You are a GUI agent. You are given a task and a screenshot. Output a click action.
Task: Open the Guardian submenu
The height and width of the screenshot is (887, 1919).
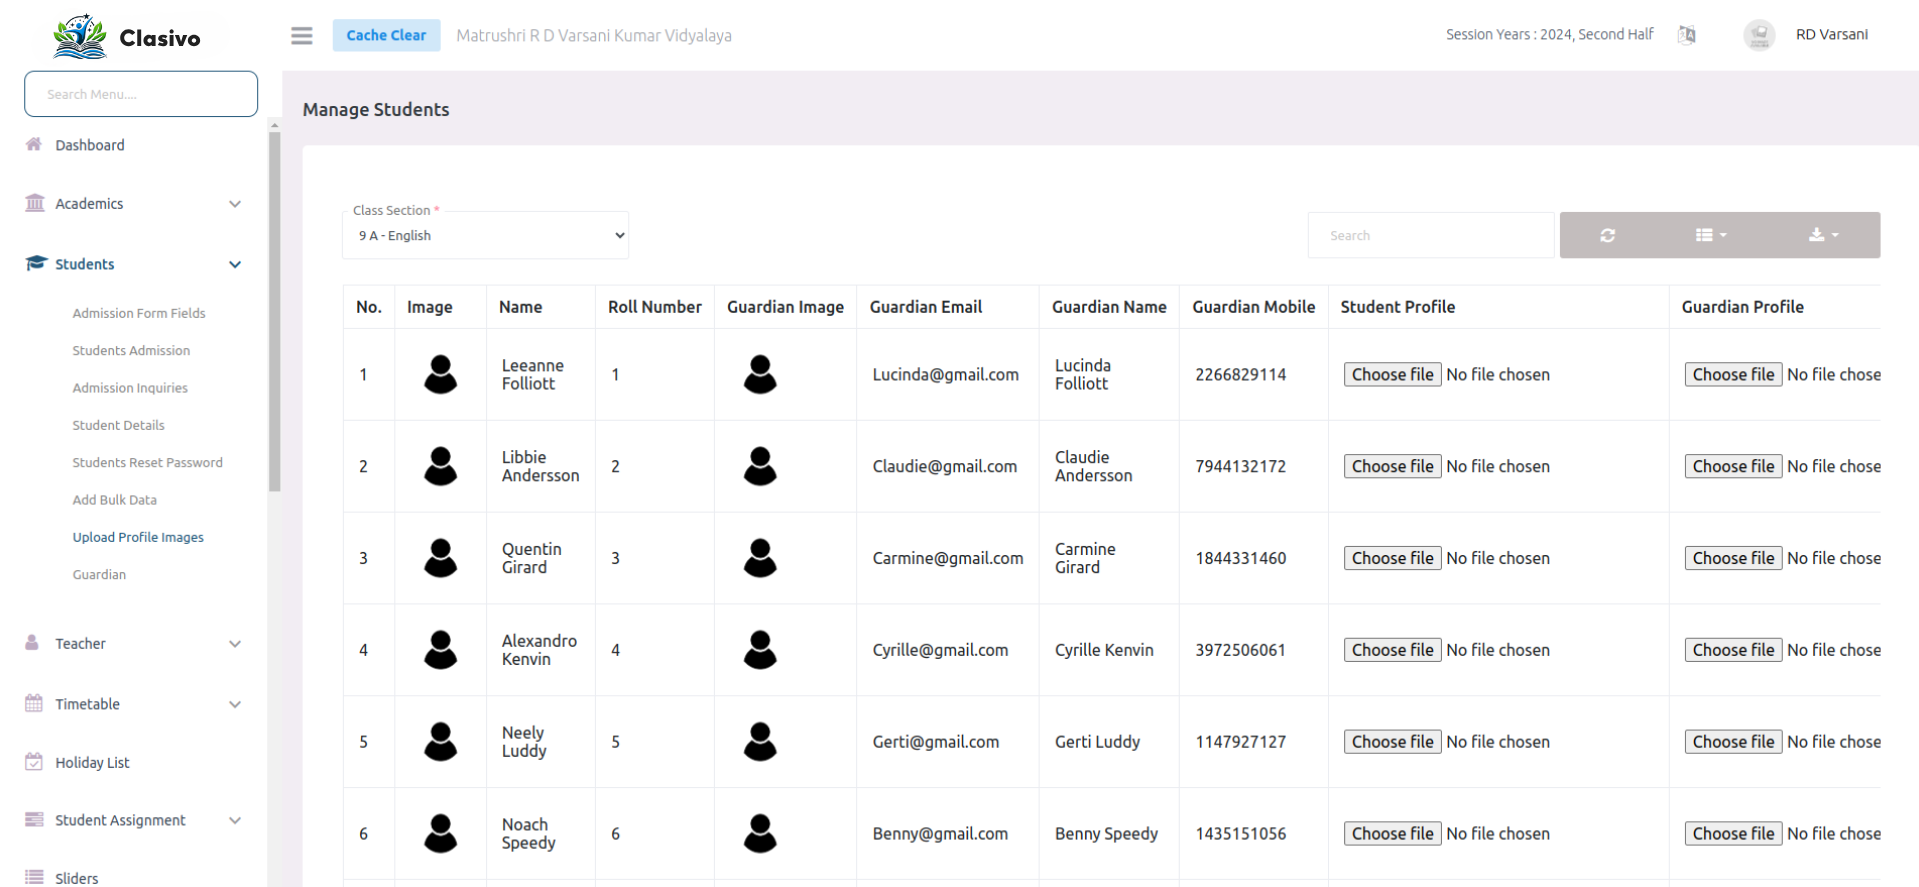pos(99,574)
